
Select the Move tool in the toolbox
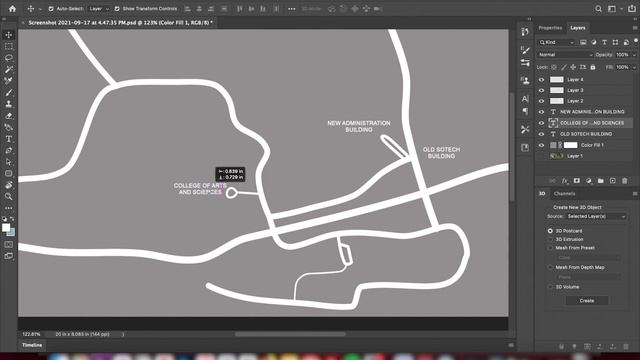(9, 35)
